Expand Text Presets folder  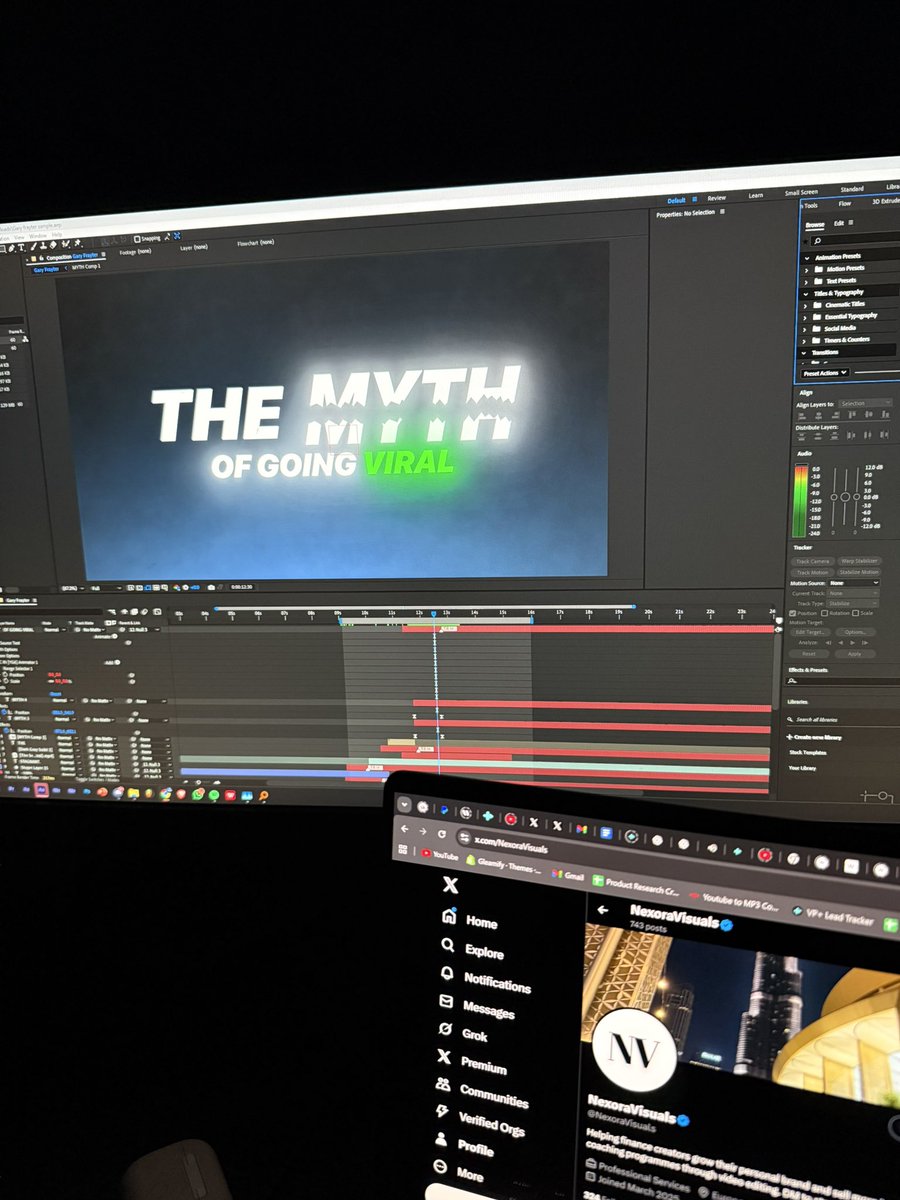point(807,280)
